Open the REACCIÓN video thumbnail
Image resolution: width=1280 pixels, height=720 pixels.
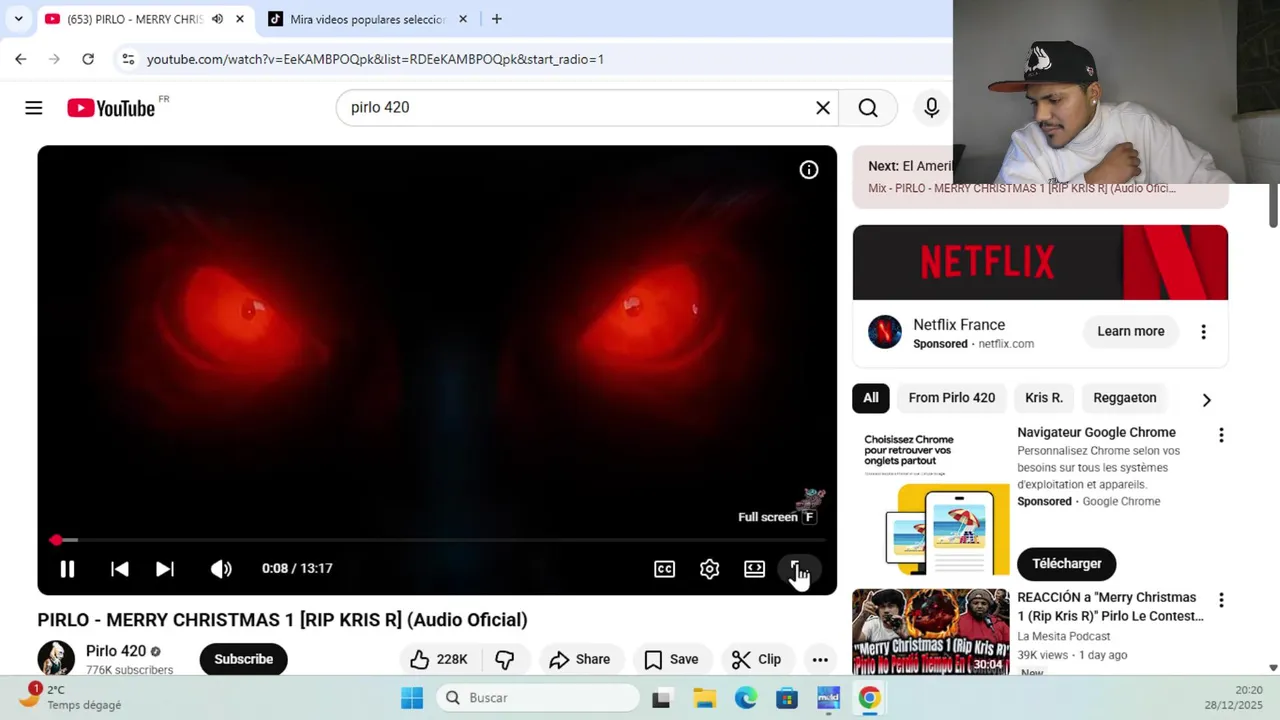click(x=931, y=632)
